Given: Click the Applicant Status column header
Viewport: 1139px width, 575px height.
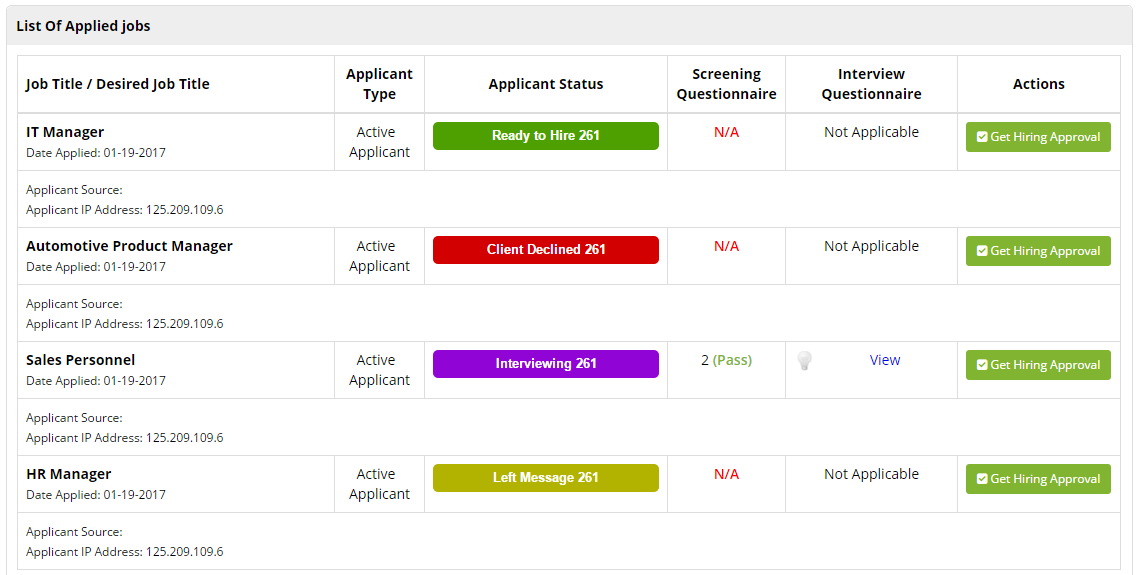Looking at the screenshot, I should [x=546, y=84].
